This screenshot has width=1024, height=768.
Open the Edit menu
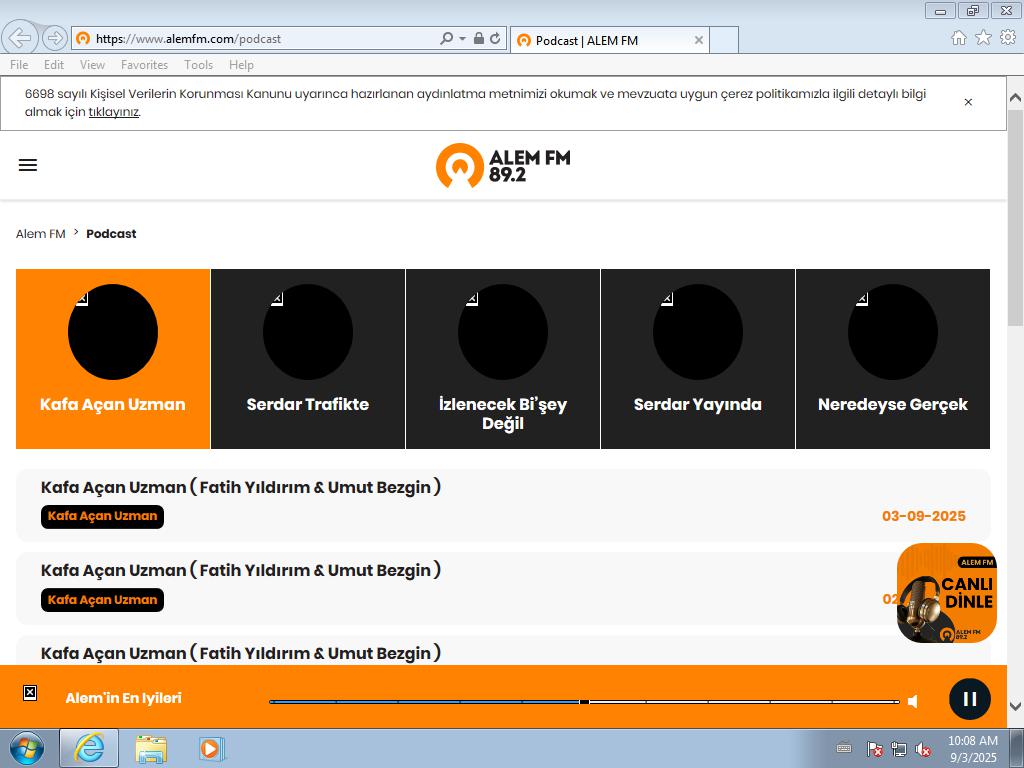click(x=54, y=65)
